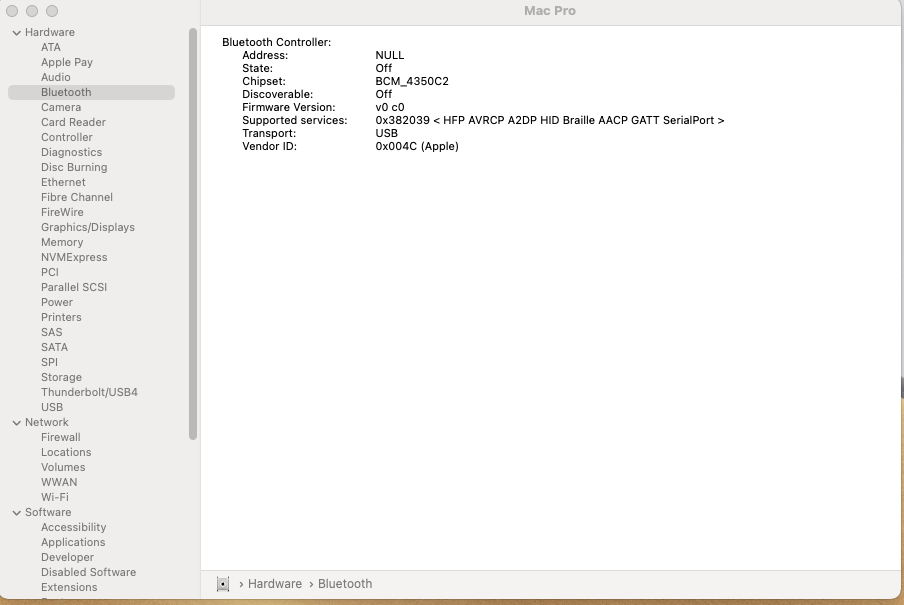Show Power information
This screenshot has height=605, width=904.
pyautogui.click(x=57, y=302)
